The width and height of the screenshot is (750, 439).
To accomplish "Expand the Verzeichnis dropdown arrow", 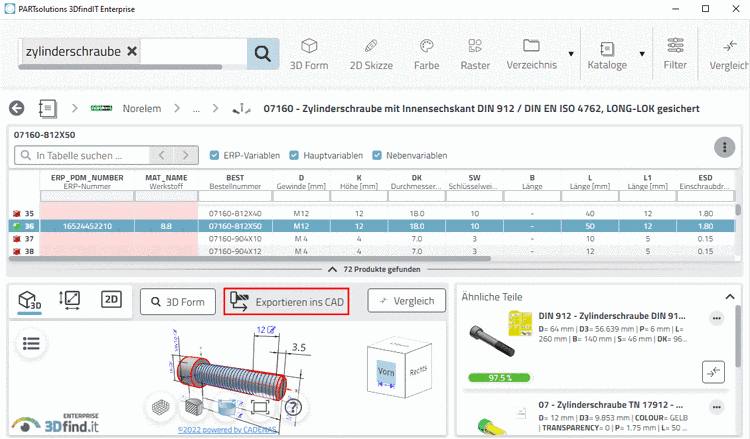I will tap(571, 54).
